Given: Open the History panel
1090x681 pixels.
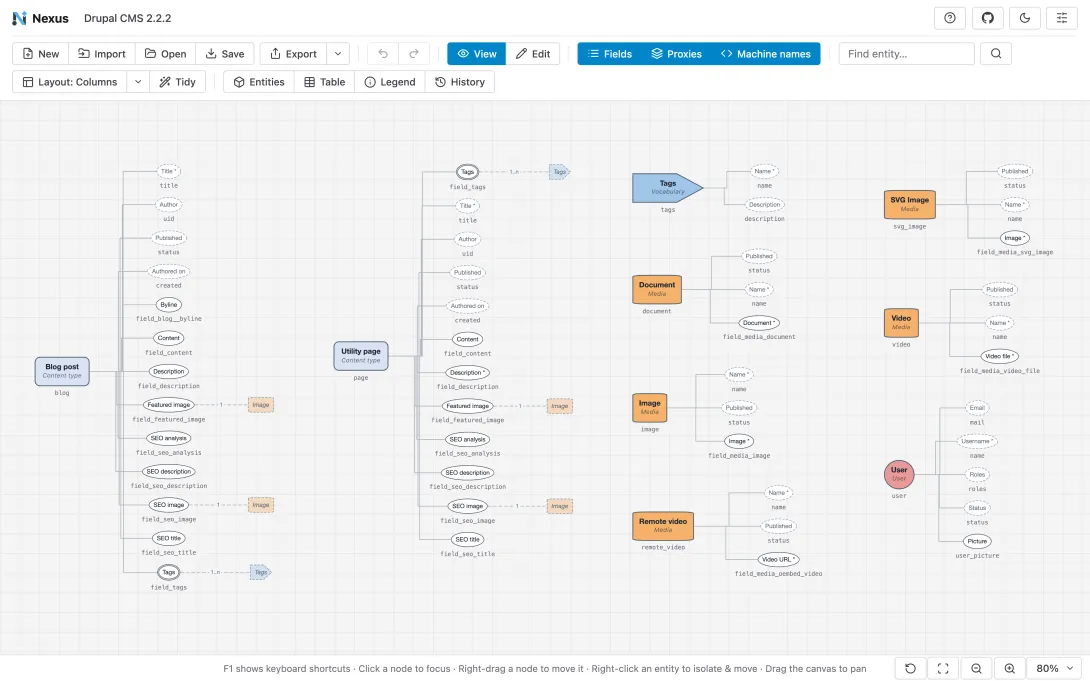Looking at the screenshot, I should pyautogui.click(x=459, y=82).
